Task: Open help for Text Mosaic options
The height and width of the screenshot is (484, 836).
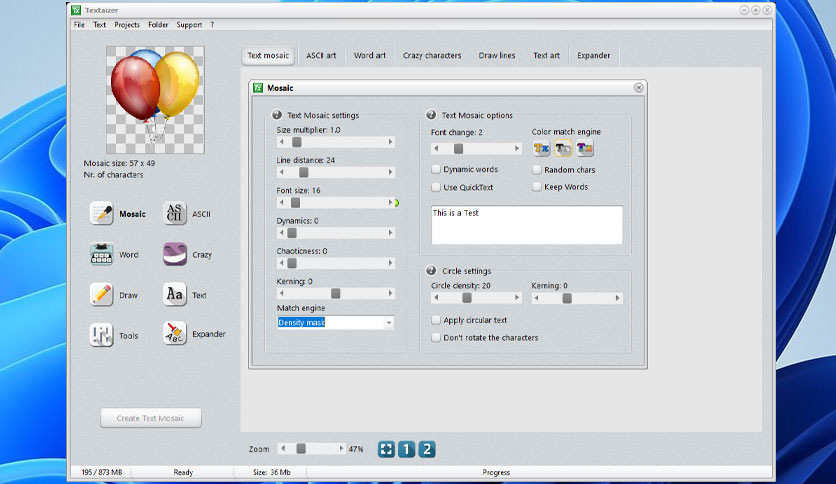Action: 431,115
